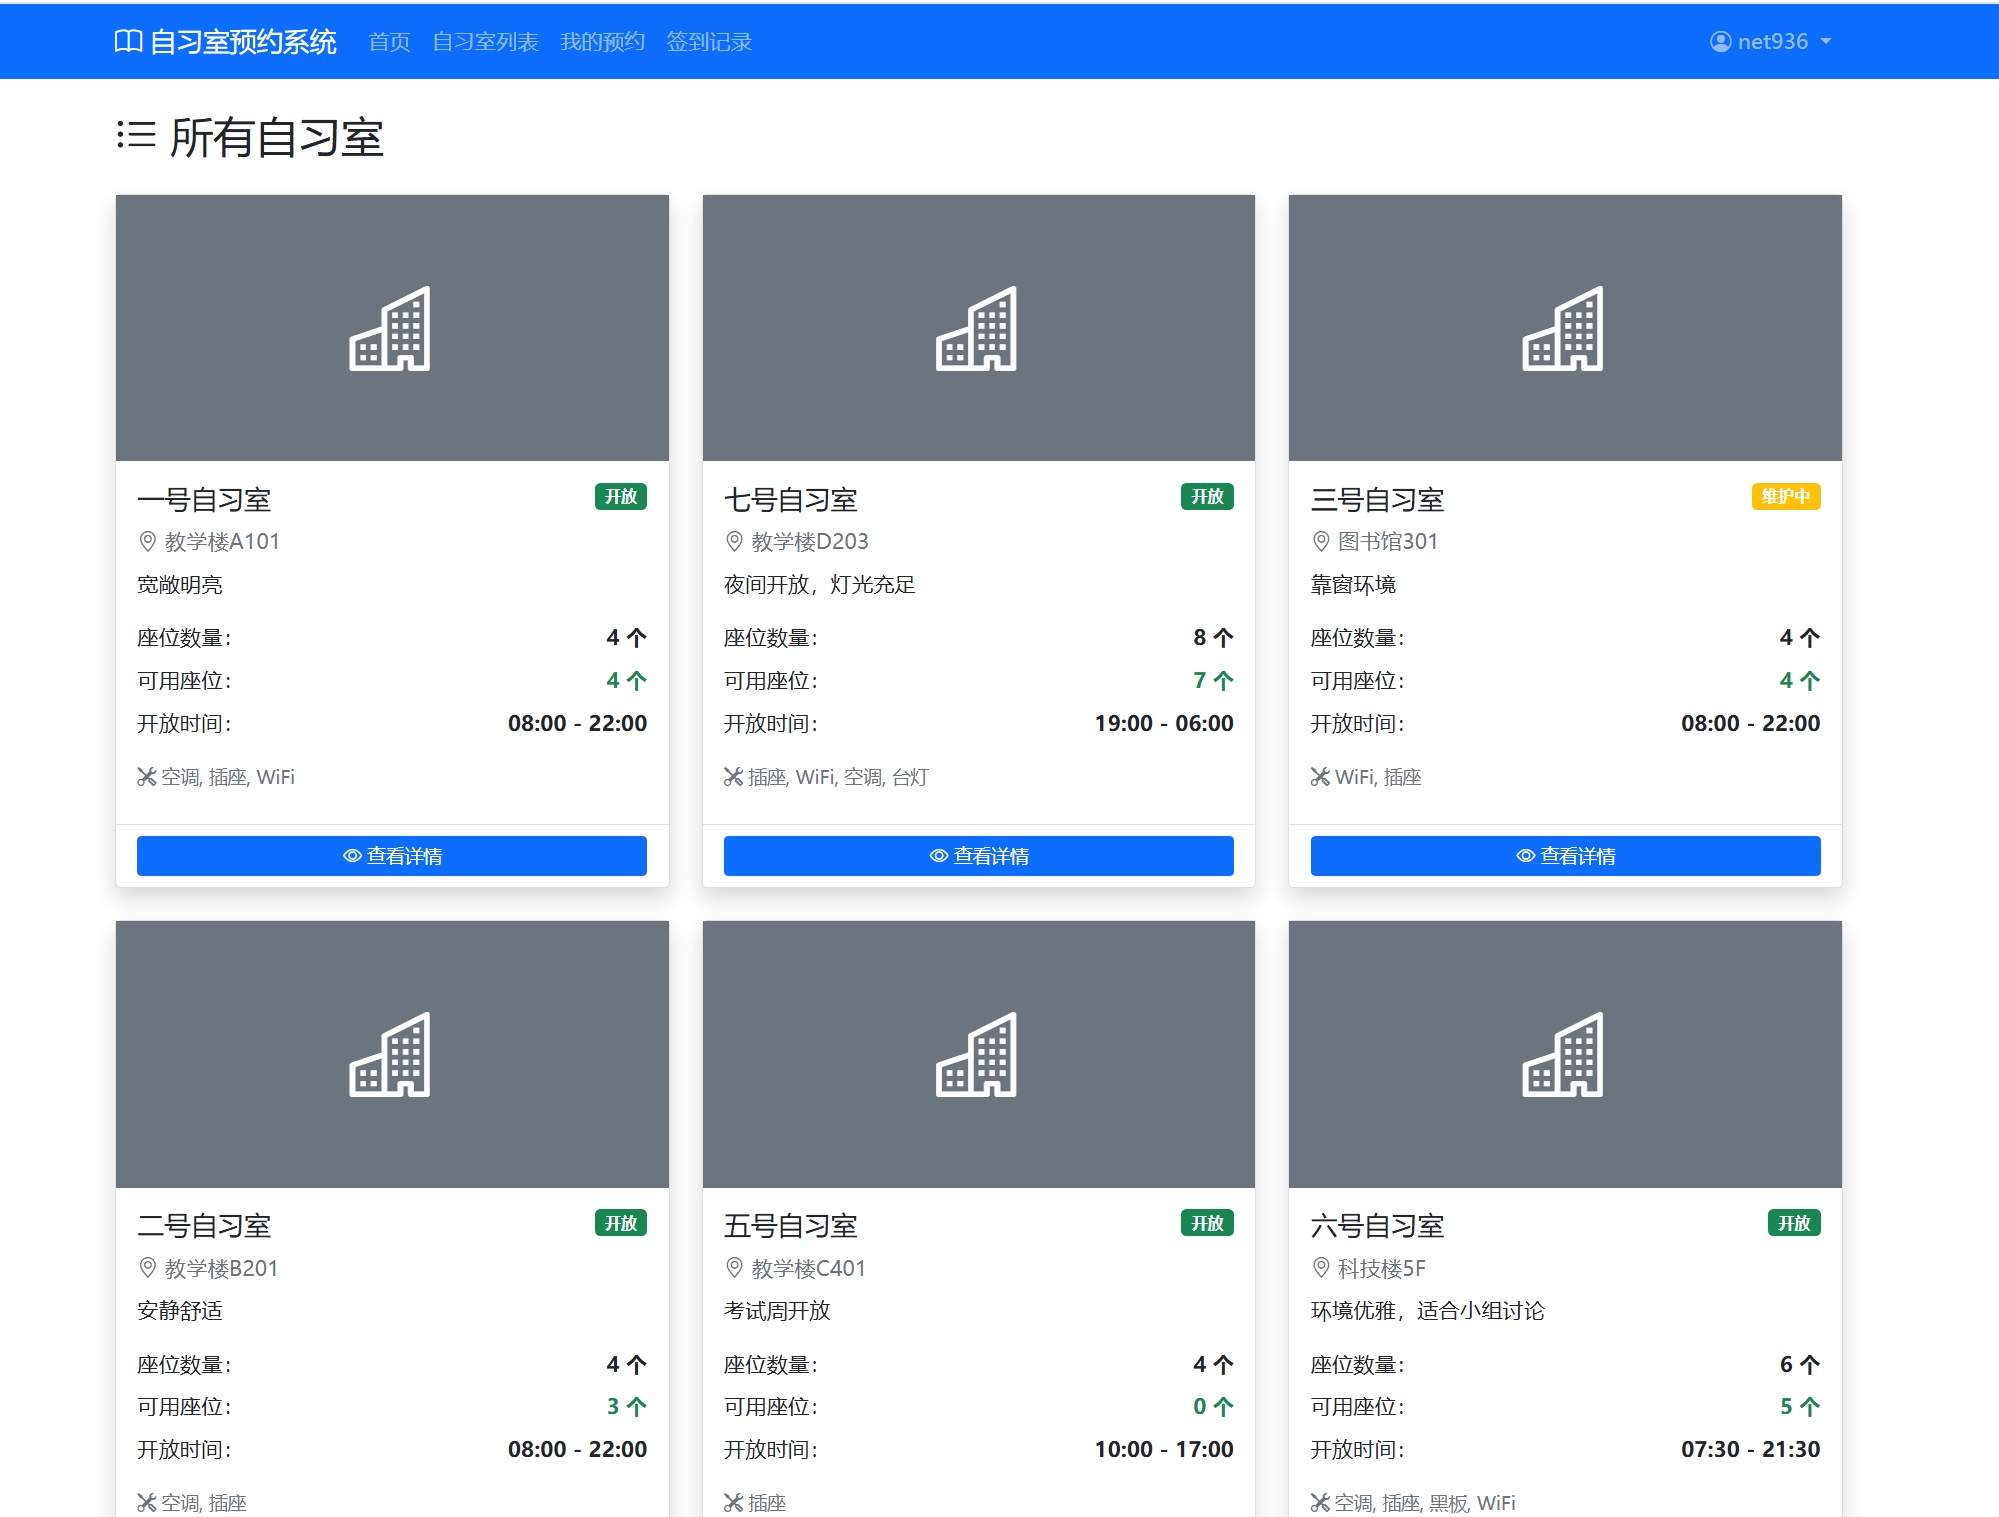Click the 维护中 badge on 三号自习室
The height and width of the screenshot is (1517, 1999).
coord(1787,497)
